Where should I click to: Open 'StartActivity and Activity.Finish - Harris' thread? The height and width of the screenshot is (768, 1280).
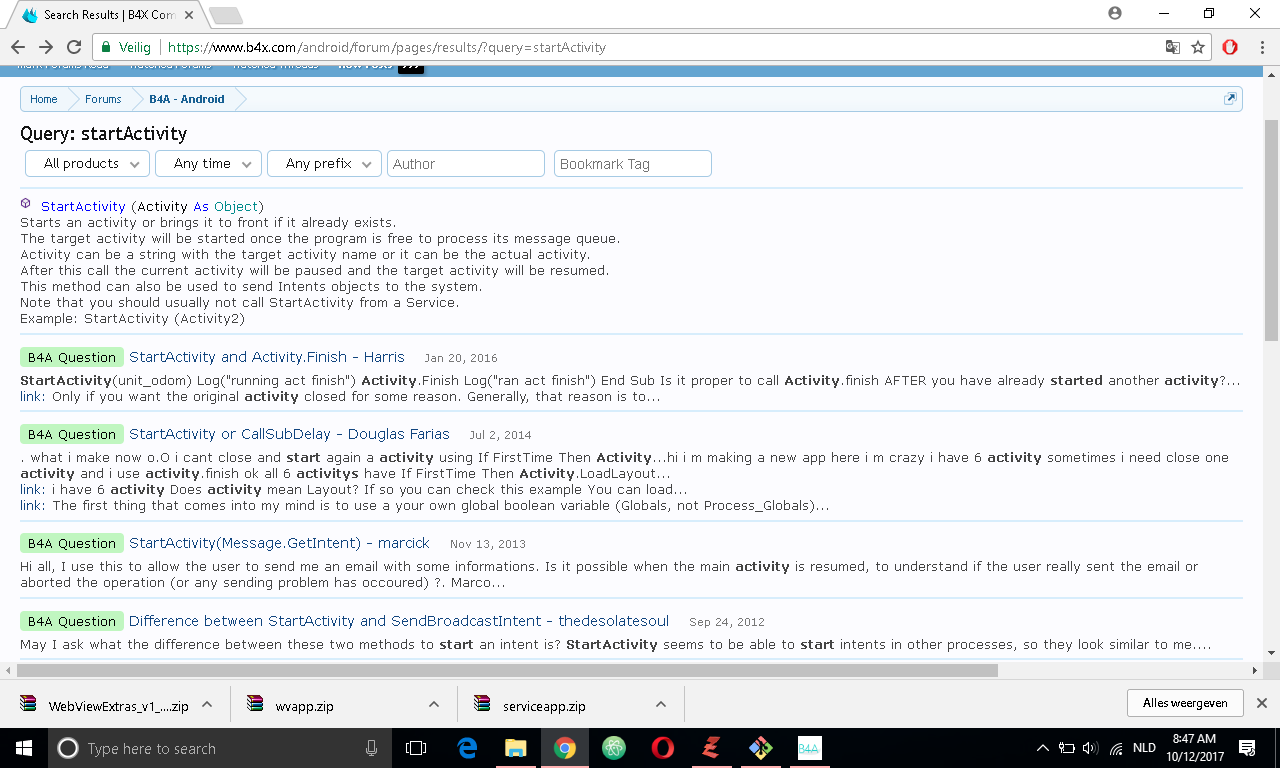267,357
